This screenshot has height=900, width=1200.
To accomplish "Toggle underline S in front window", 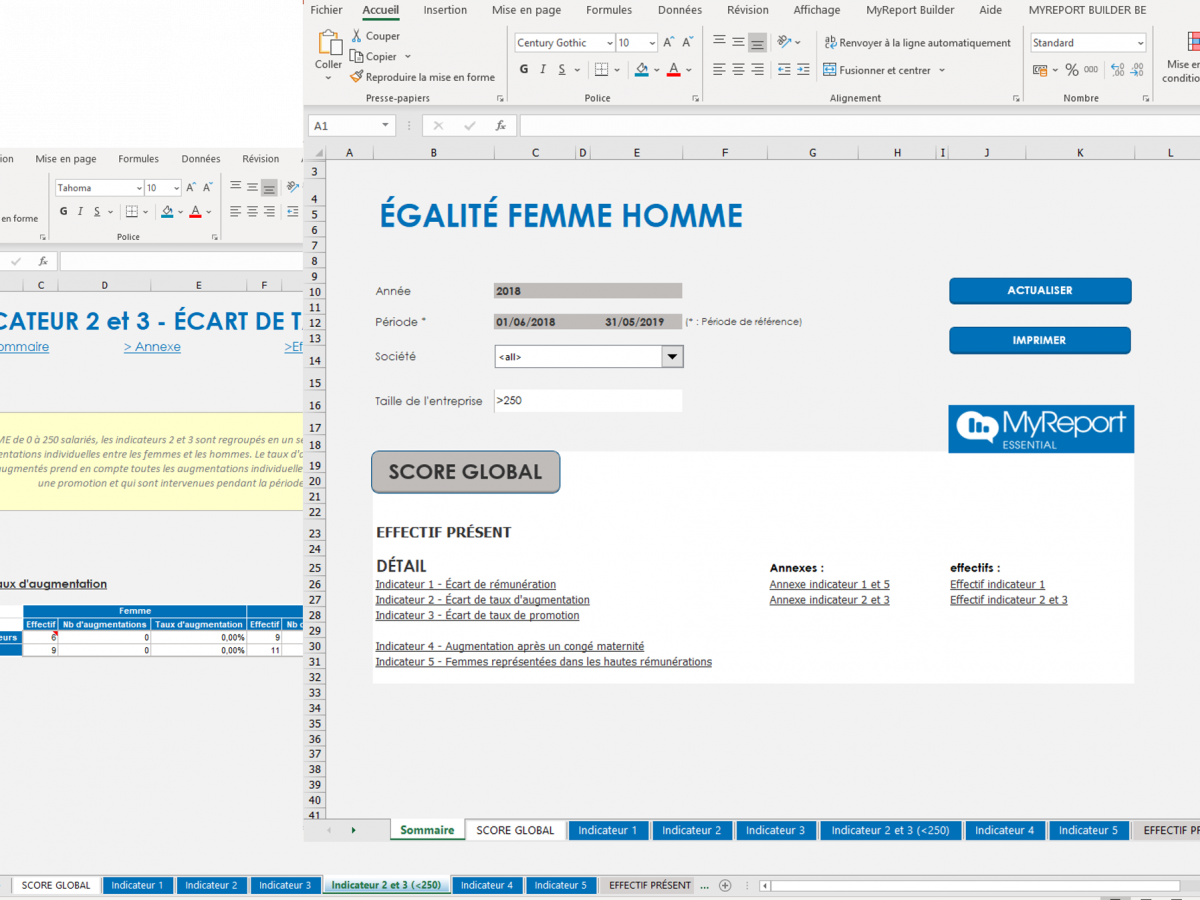I will (x=562, y=70).
